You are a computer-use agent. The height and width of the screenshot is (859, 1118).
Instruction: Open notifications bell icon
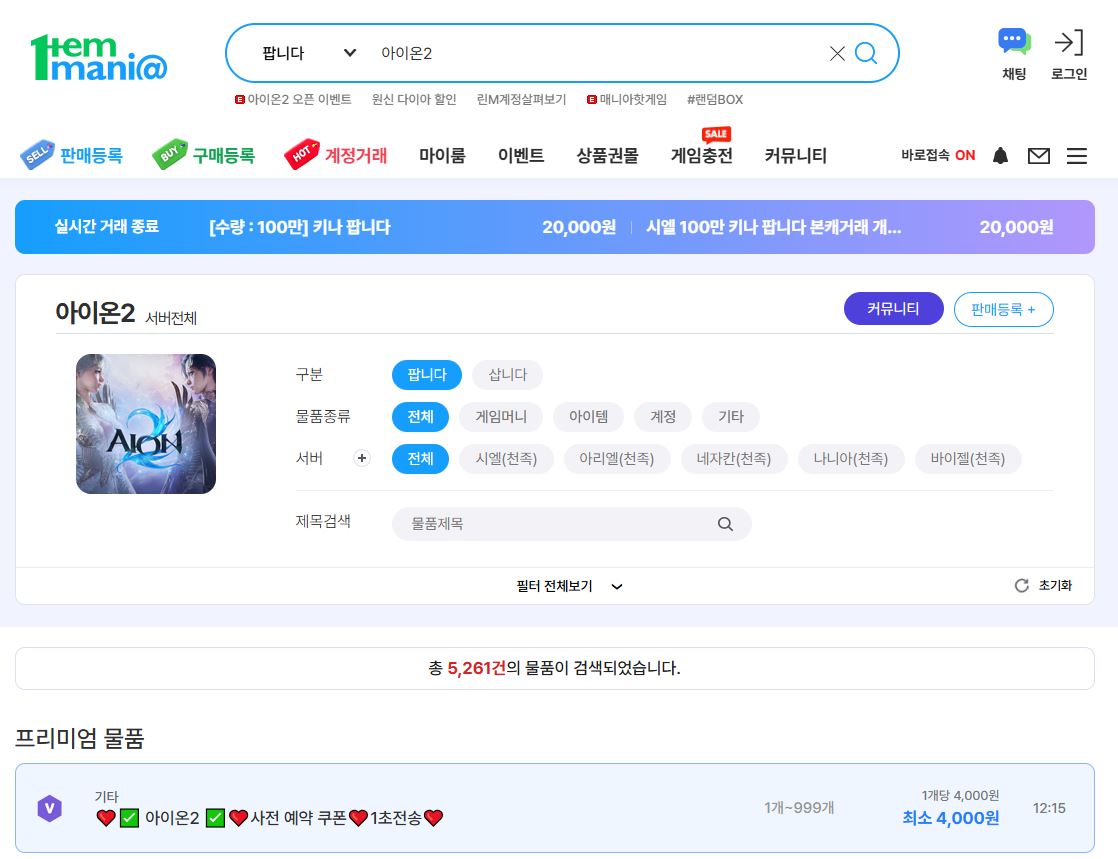click(1000, 155)
